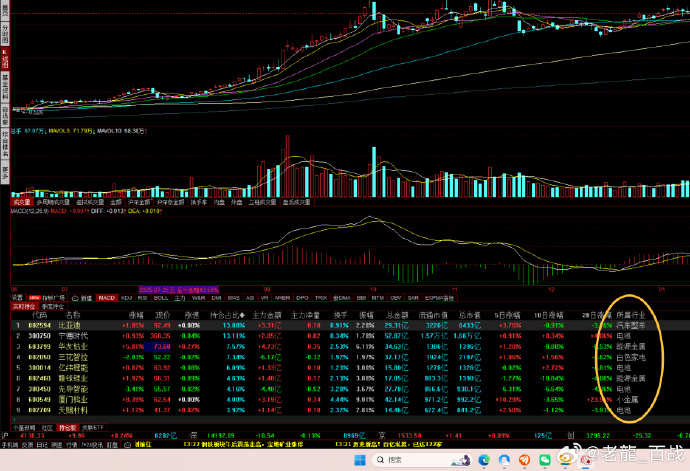Select the 天赐材料 row

point(350,410)
